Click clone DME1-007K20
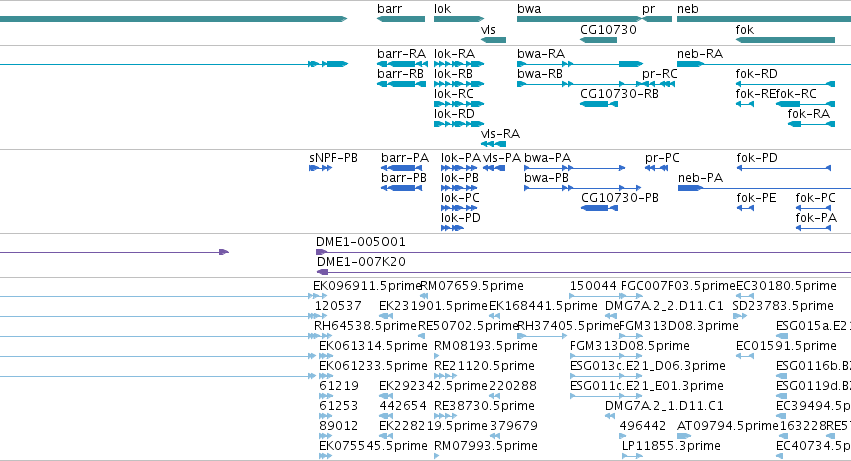 coord(583,273)
